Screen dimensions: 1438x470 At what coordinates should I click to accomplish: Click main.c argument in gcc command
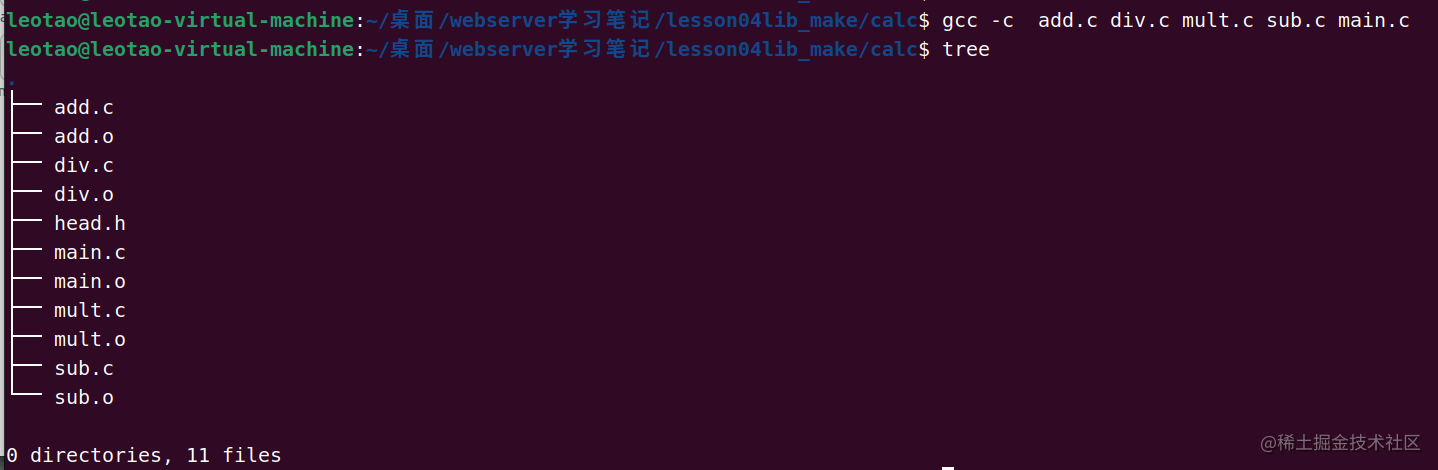pyautogui.click(x=1374, y=20)
